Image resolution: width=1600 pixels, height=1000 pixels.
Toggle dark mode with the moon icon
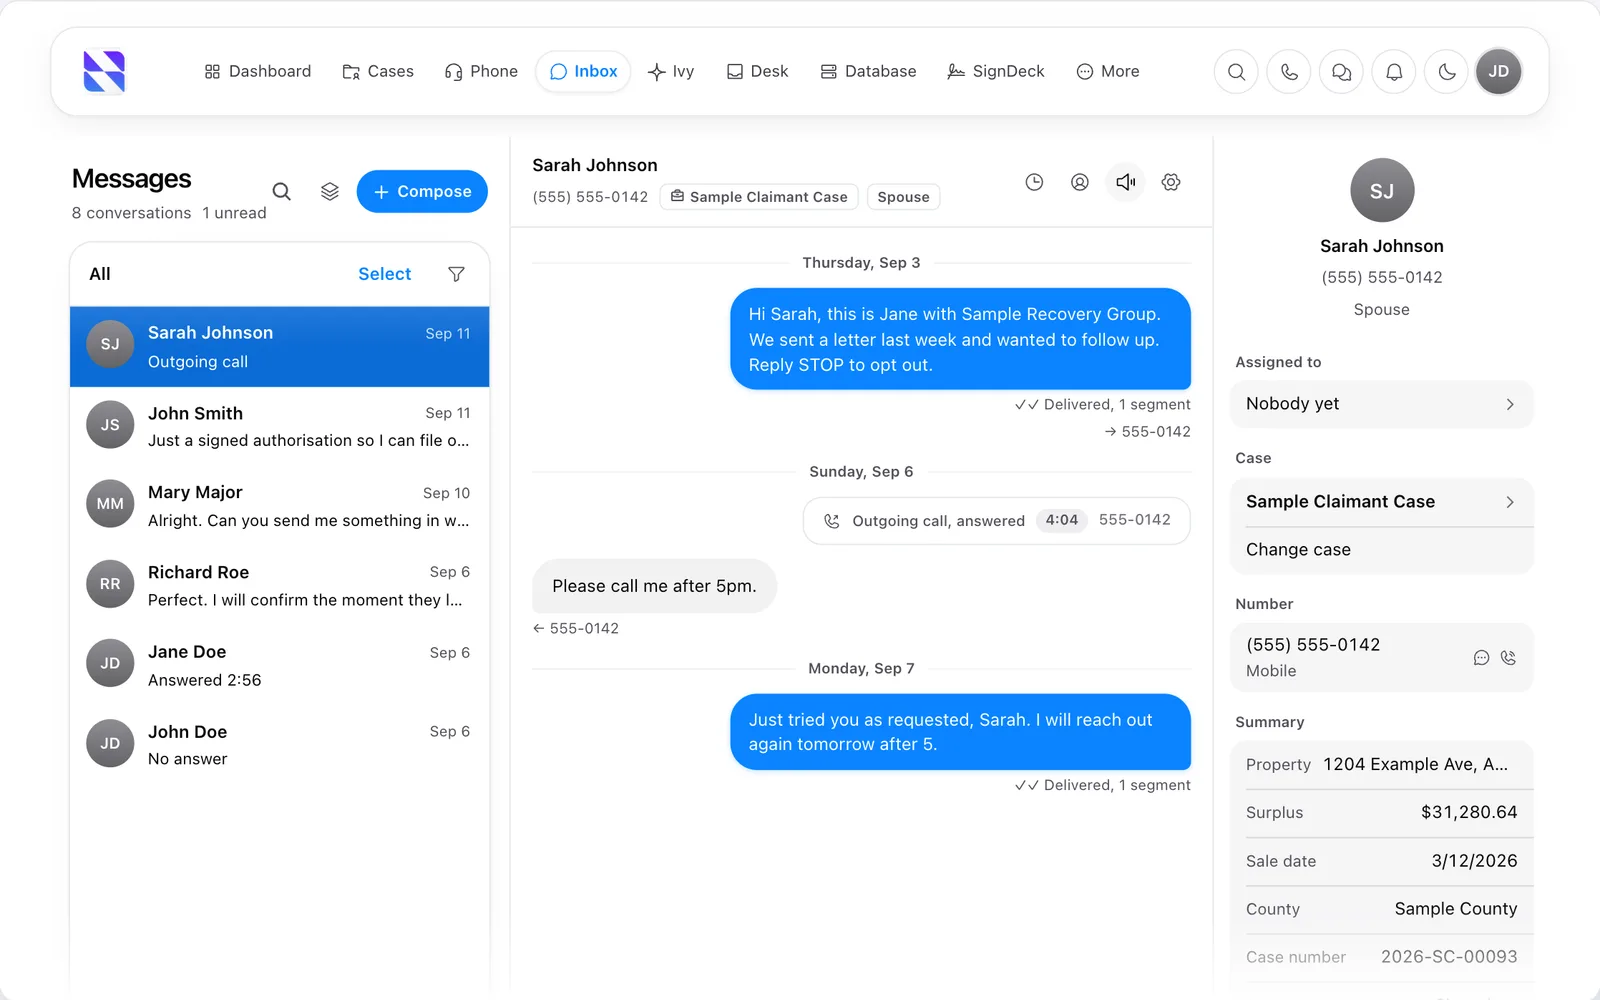[1447, 72]
